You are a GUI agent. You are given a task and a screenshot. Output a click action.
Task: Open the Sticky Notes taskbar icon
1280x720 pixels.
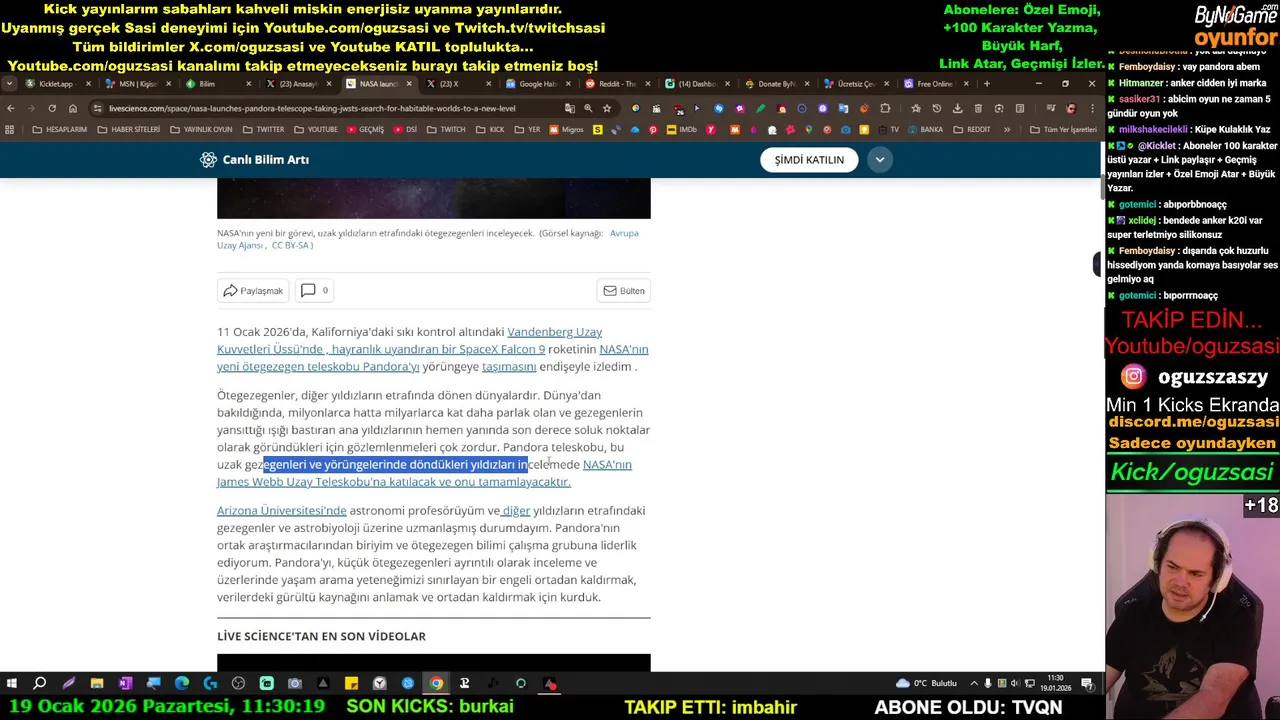click(x=351, y=684)
